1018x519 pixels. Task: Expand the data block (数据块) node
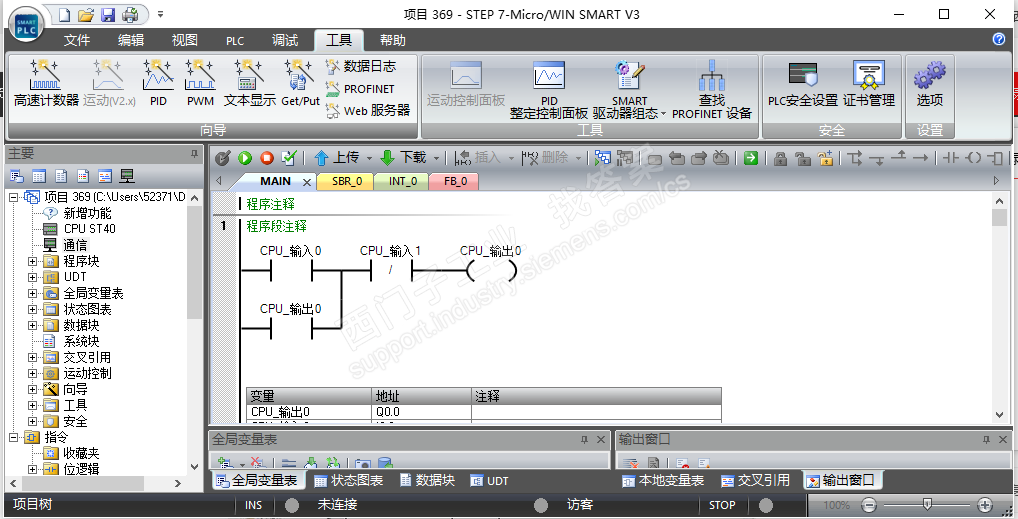point(32,325)
